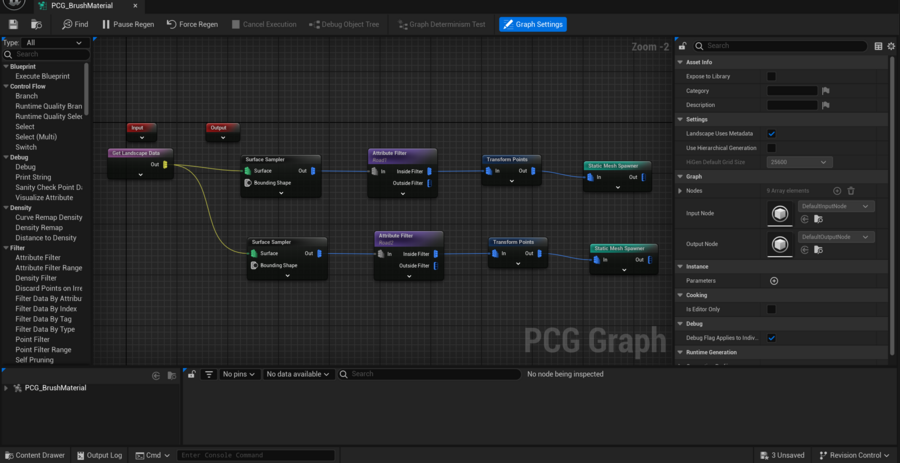
Task: Click the Category text field
Action: (x=792, y=91)
